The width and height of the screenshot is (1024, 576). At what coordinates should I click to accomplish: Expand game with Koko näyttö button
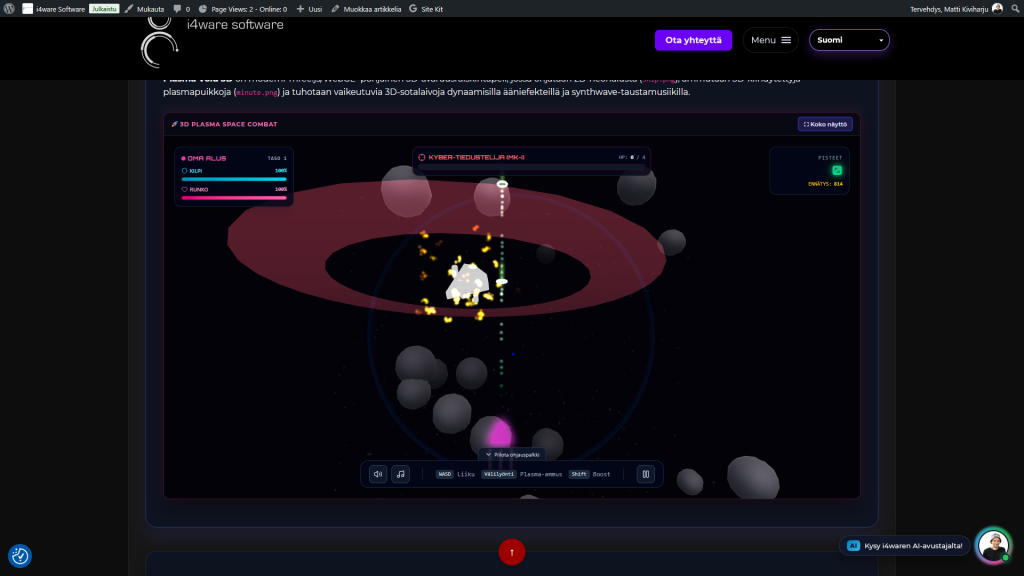click(825, 124)
